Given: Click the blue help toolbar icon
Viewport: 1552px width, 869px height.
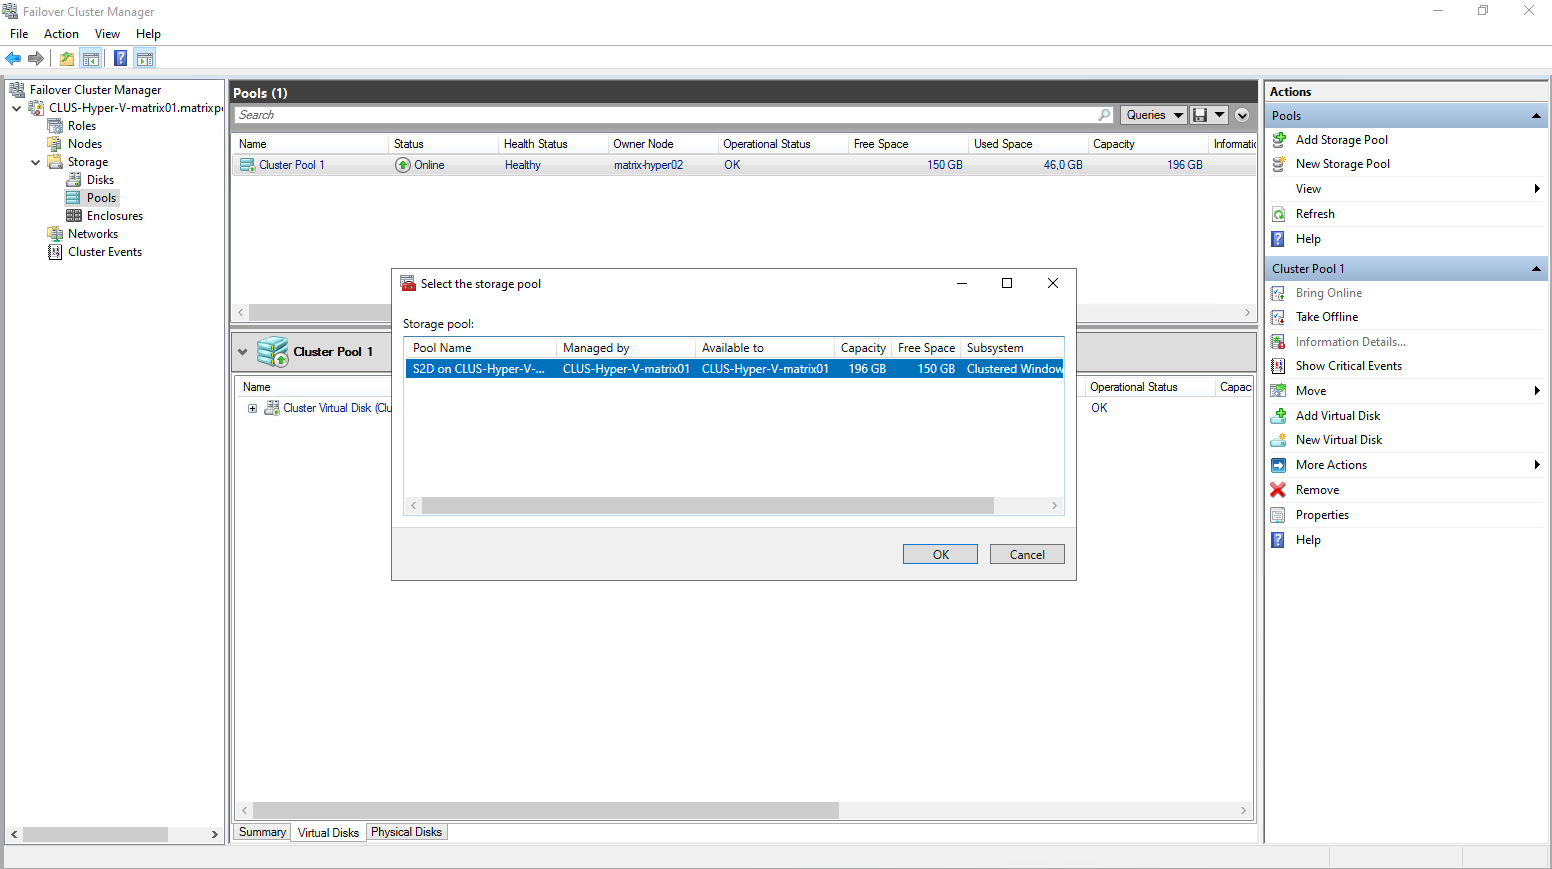Looking at the screenshot, I should pos(120,58).
